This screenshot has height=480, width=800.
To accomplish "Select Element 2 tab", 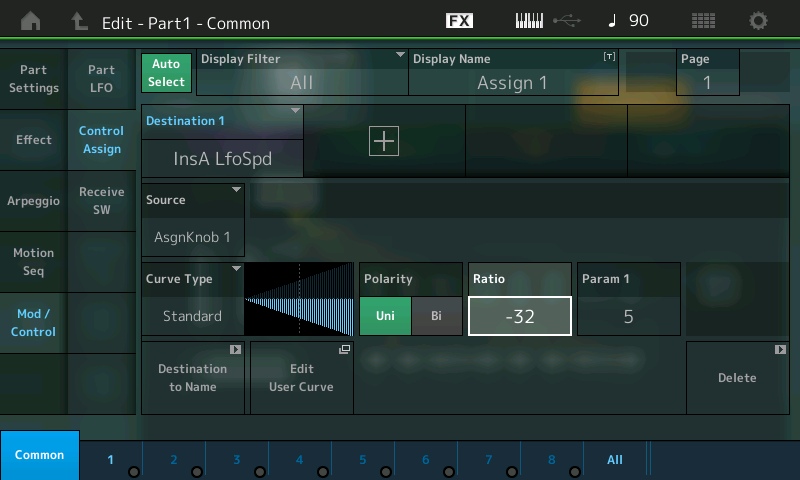I will [x=174, y=460].
